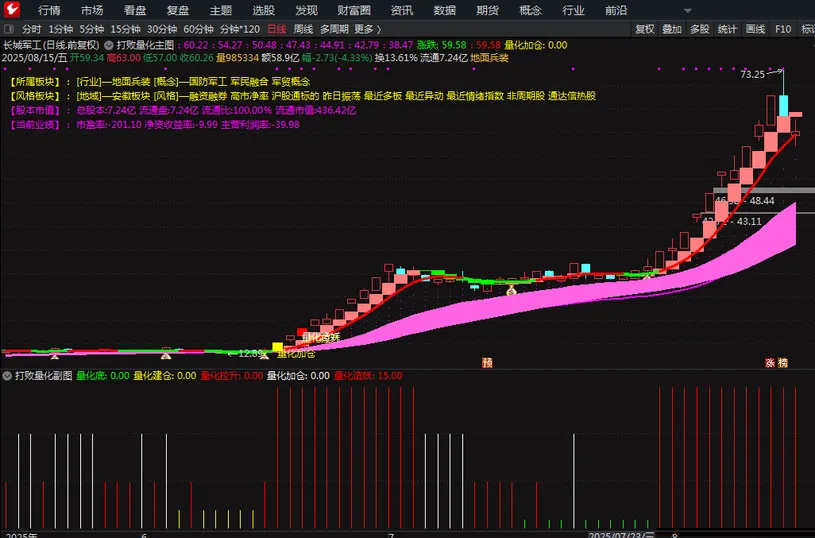Screen dimensions: 815x538
Task: Click the 量化拉升: 0.00 indicator value
Action: point(232,376)
